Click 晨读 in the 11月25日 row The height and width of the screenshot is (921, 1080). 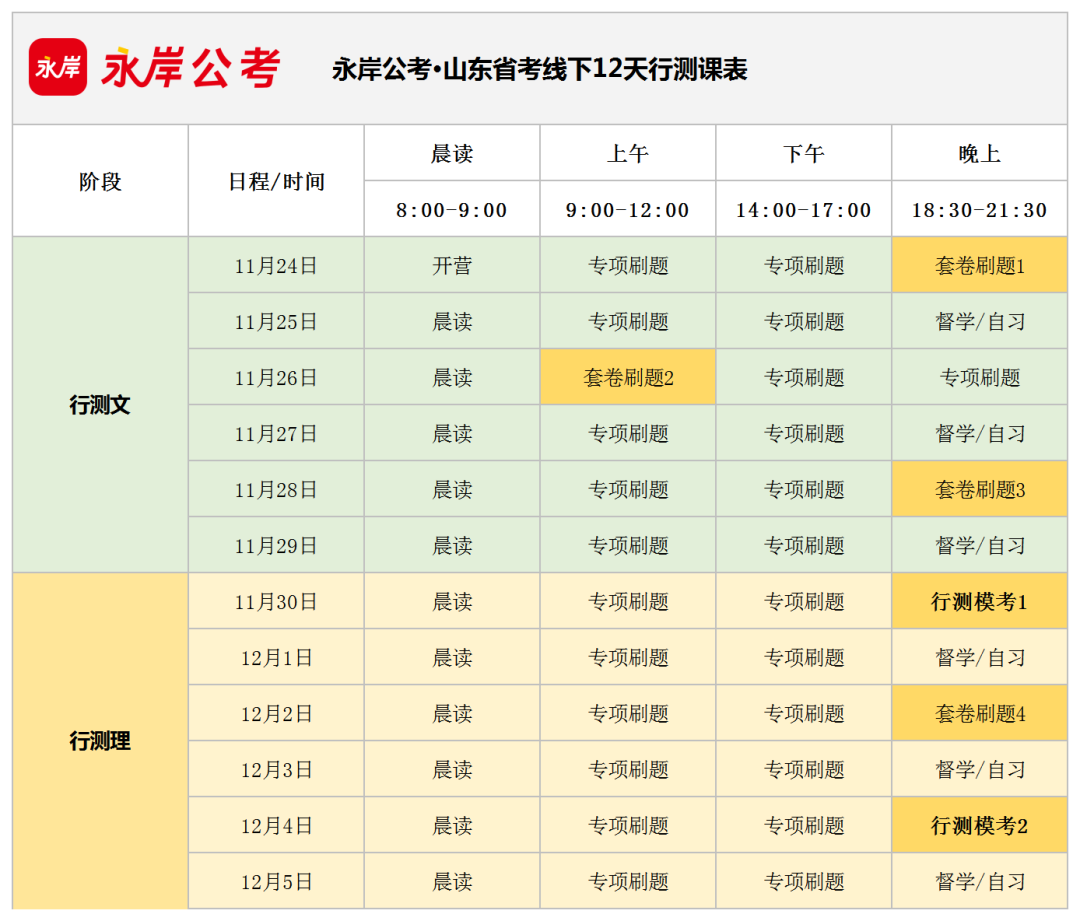click(x=452, y=321)
